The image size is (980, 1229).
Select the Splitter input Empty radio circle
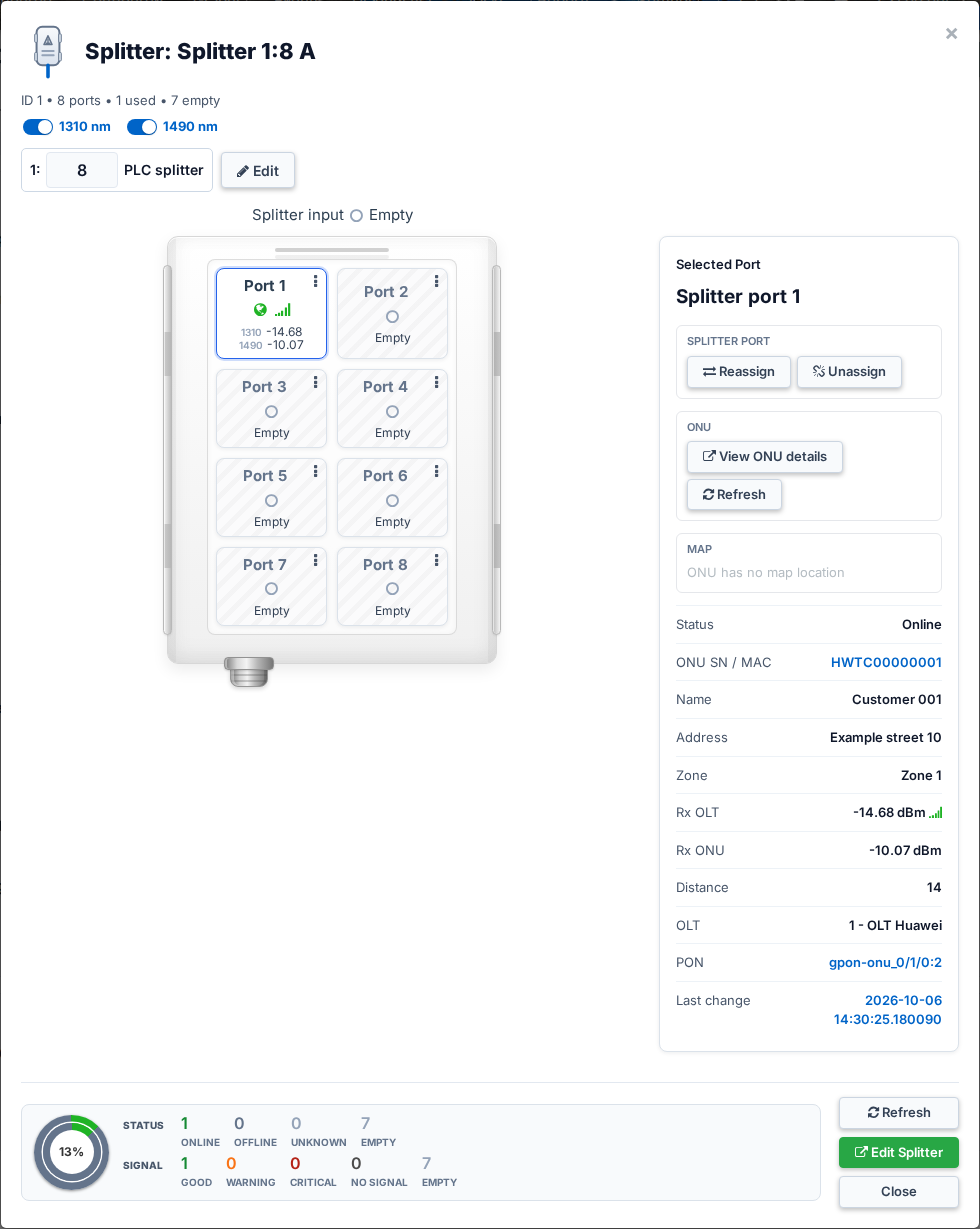[x=356, y=216]
